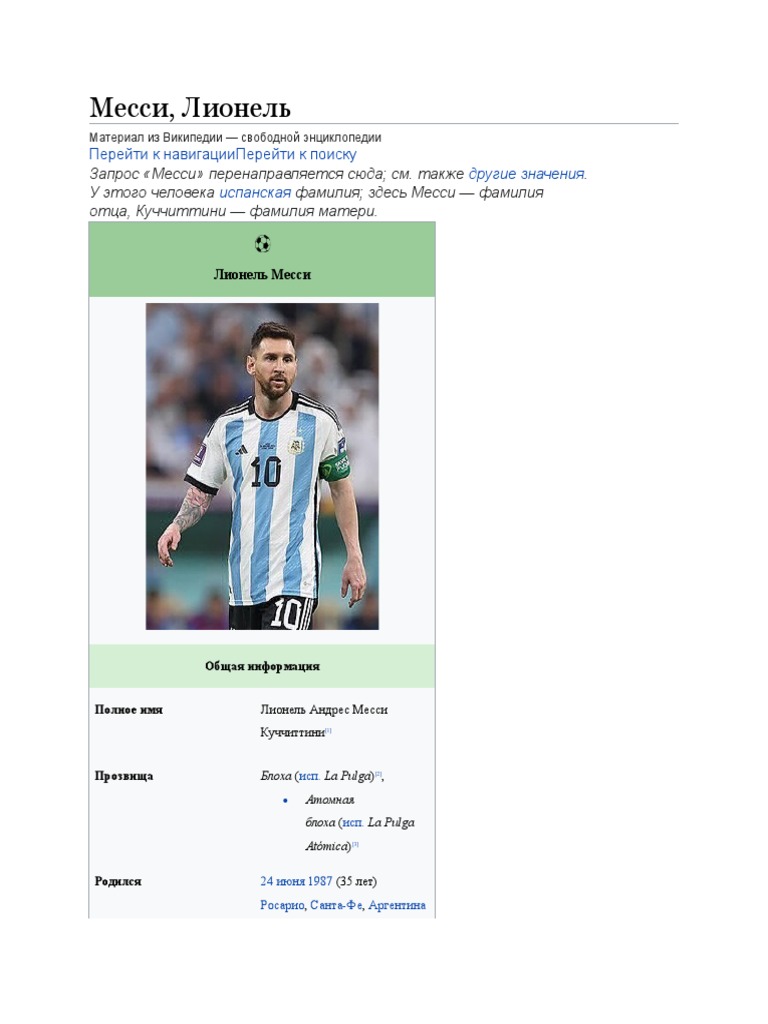Screen dimensions: 768x1024
Task: Open 'исп.' link next to La Pulga
Action: point(309,776)
